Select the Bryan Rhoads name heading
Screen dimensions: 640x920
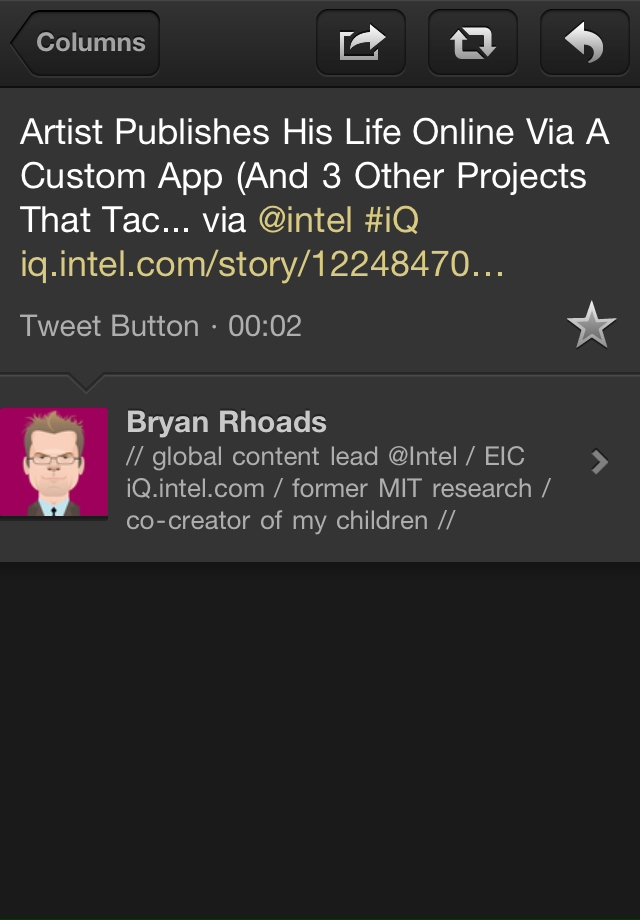point(226,422)
